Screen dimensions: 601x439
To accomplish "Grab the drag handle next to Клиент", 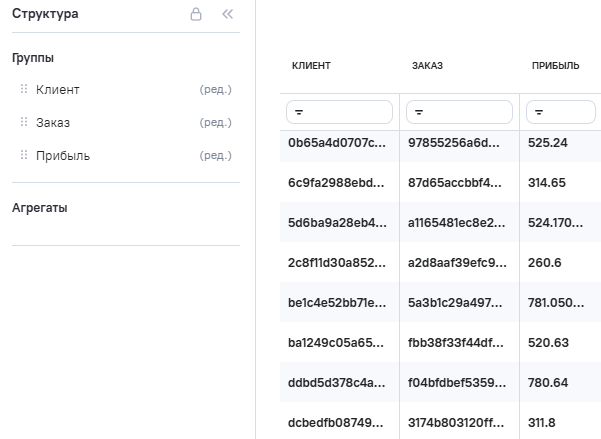I will (24, 90).
